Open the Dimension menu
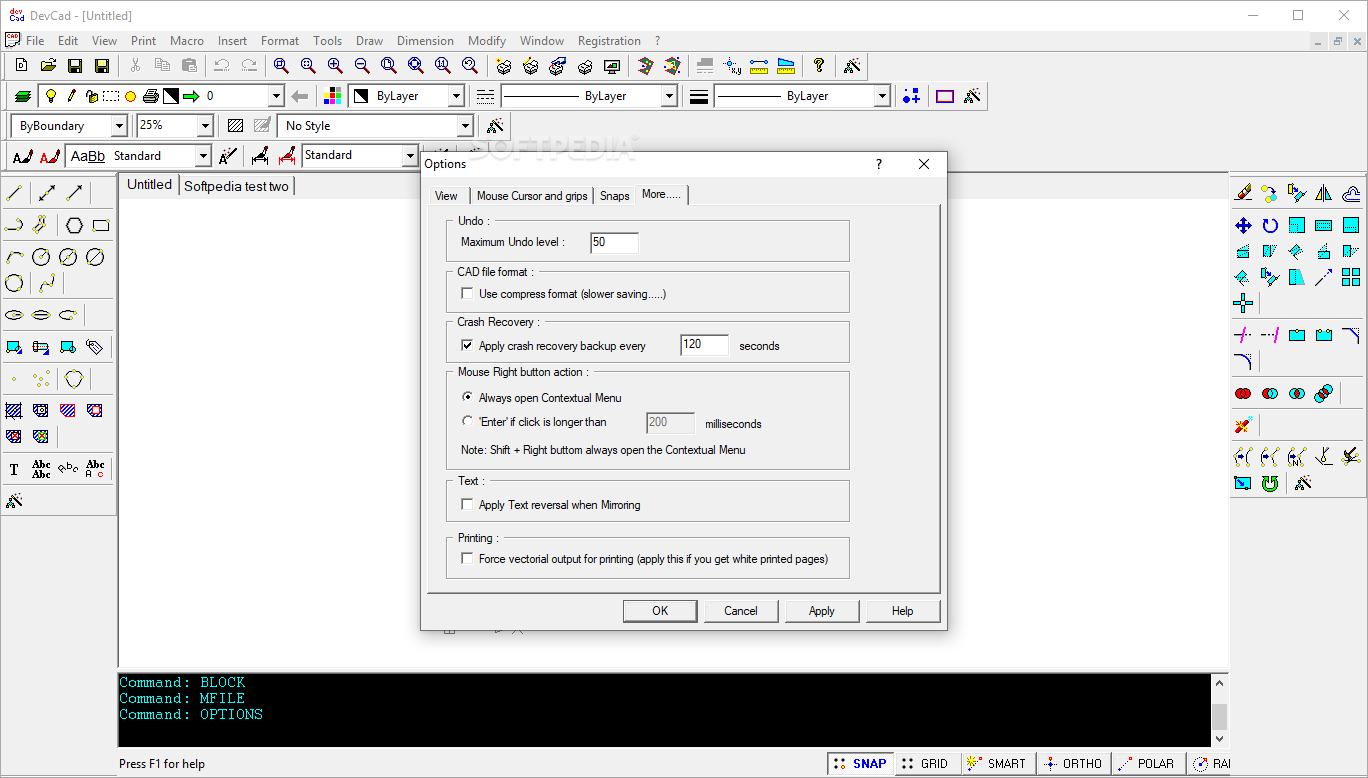The height and width of the screenshot is (778, 1368). point(425,41)
